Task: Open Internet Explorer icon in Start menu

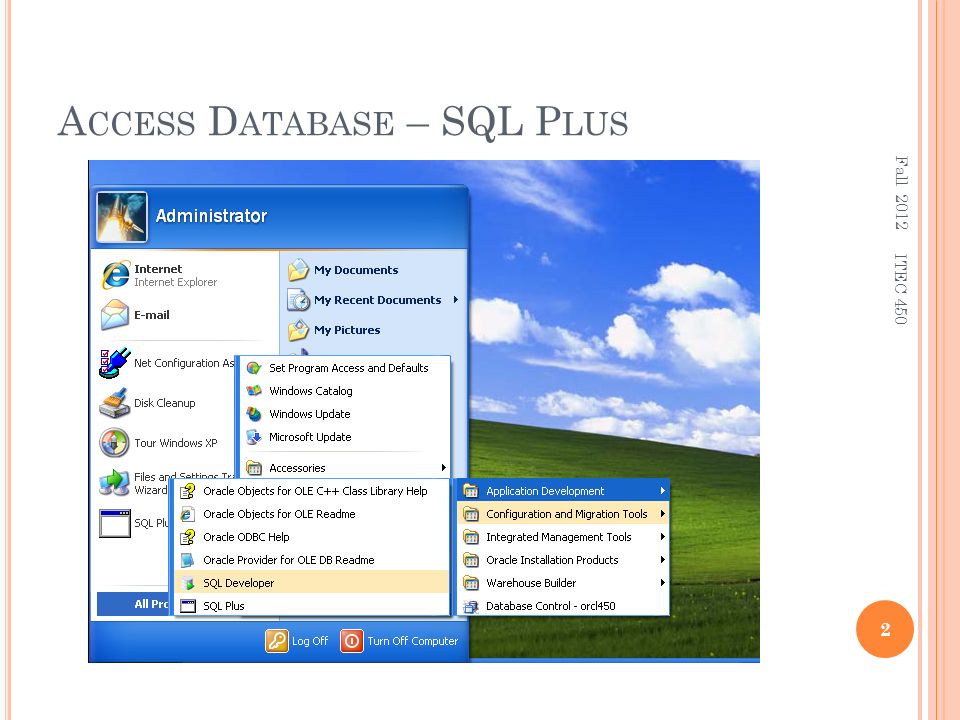Action: click(x=116, y=274)
